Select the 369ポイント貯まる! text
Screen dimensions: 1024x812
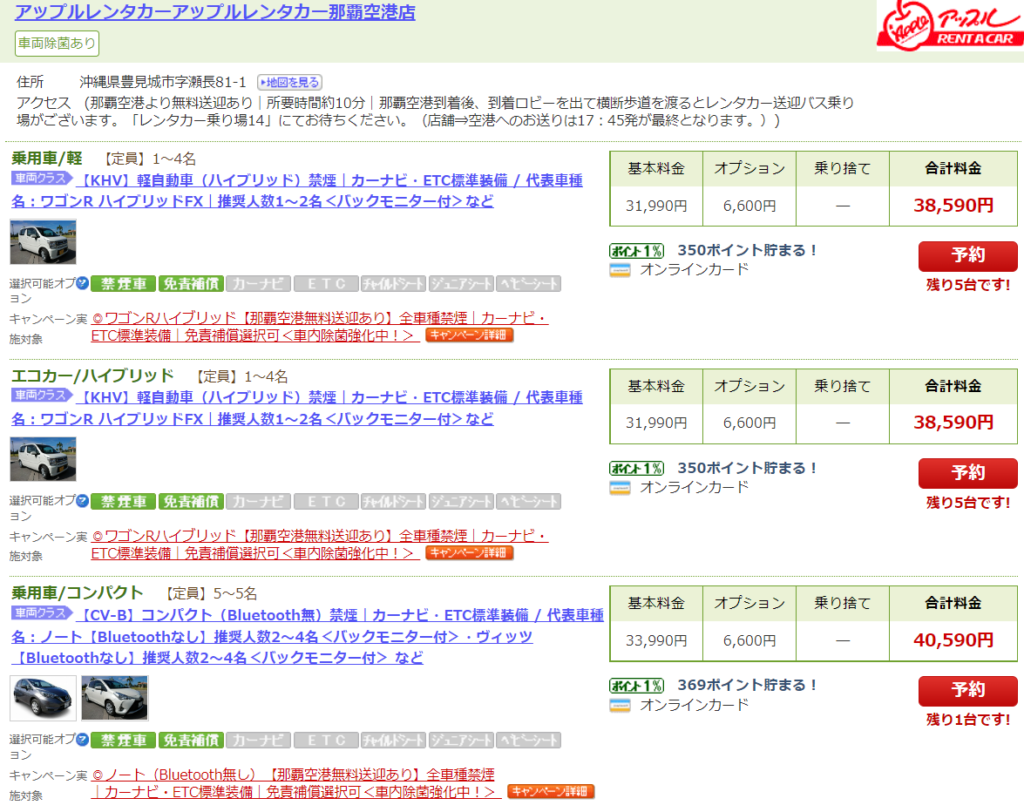(746, 685)
